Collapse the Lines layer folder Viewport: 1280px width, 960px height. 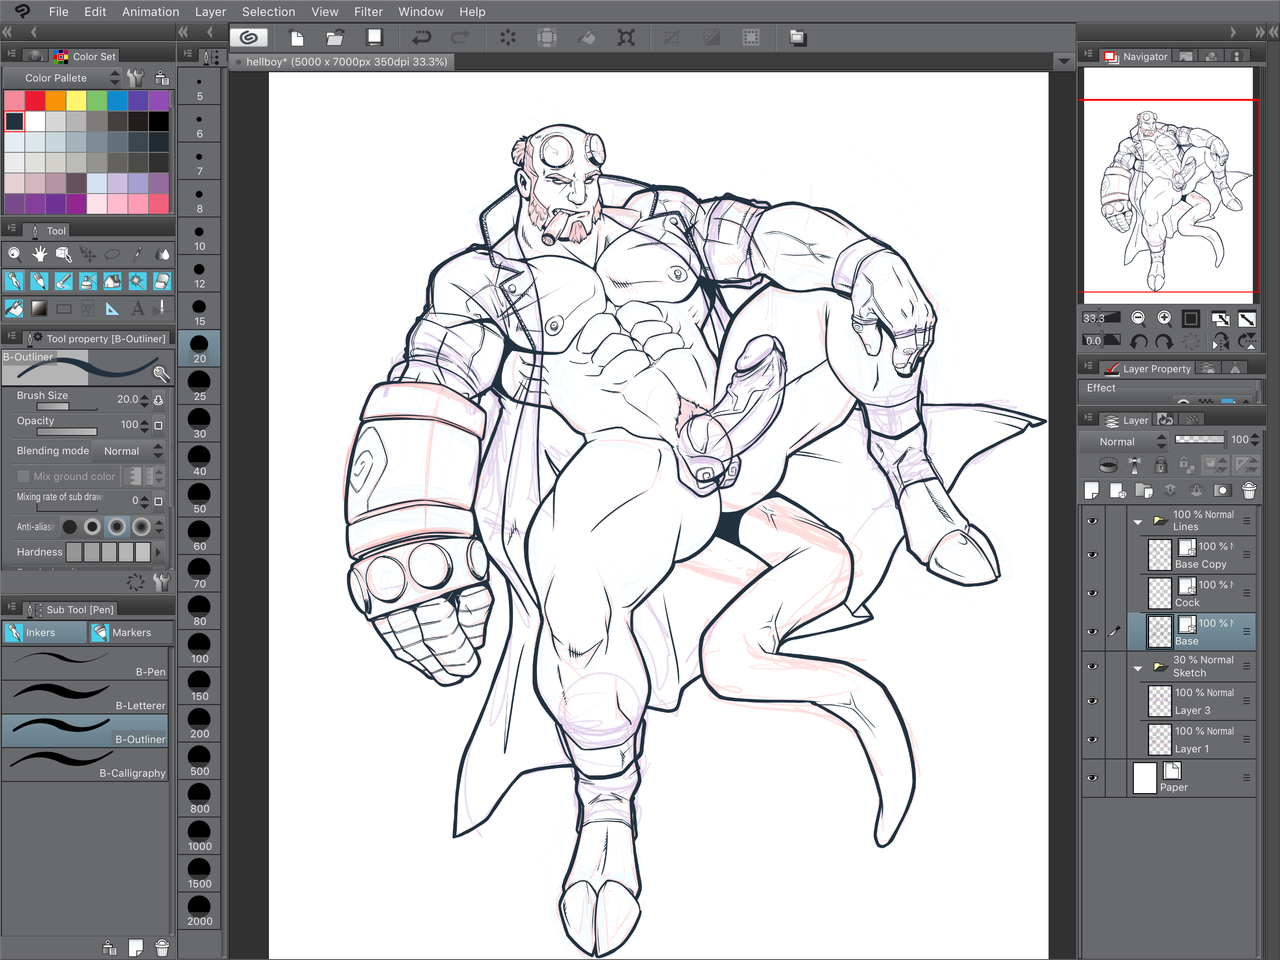[1138, 522]
